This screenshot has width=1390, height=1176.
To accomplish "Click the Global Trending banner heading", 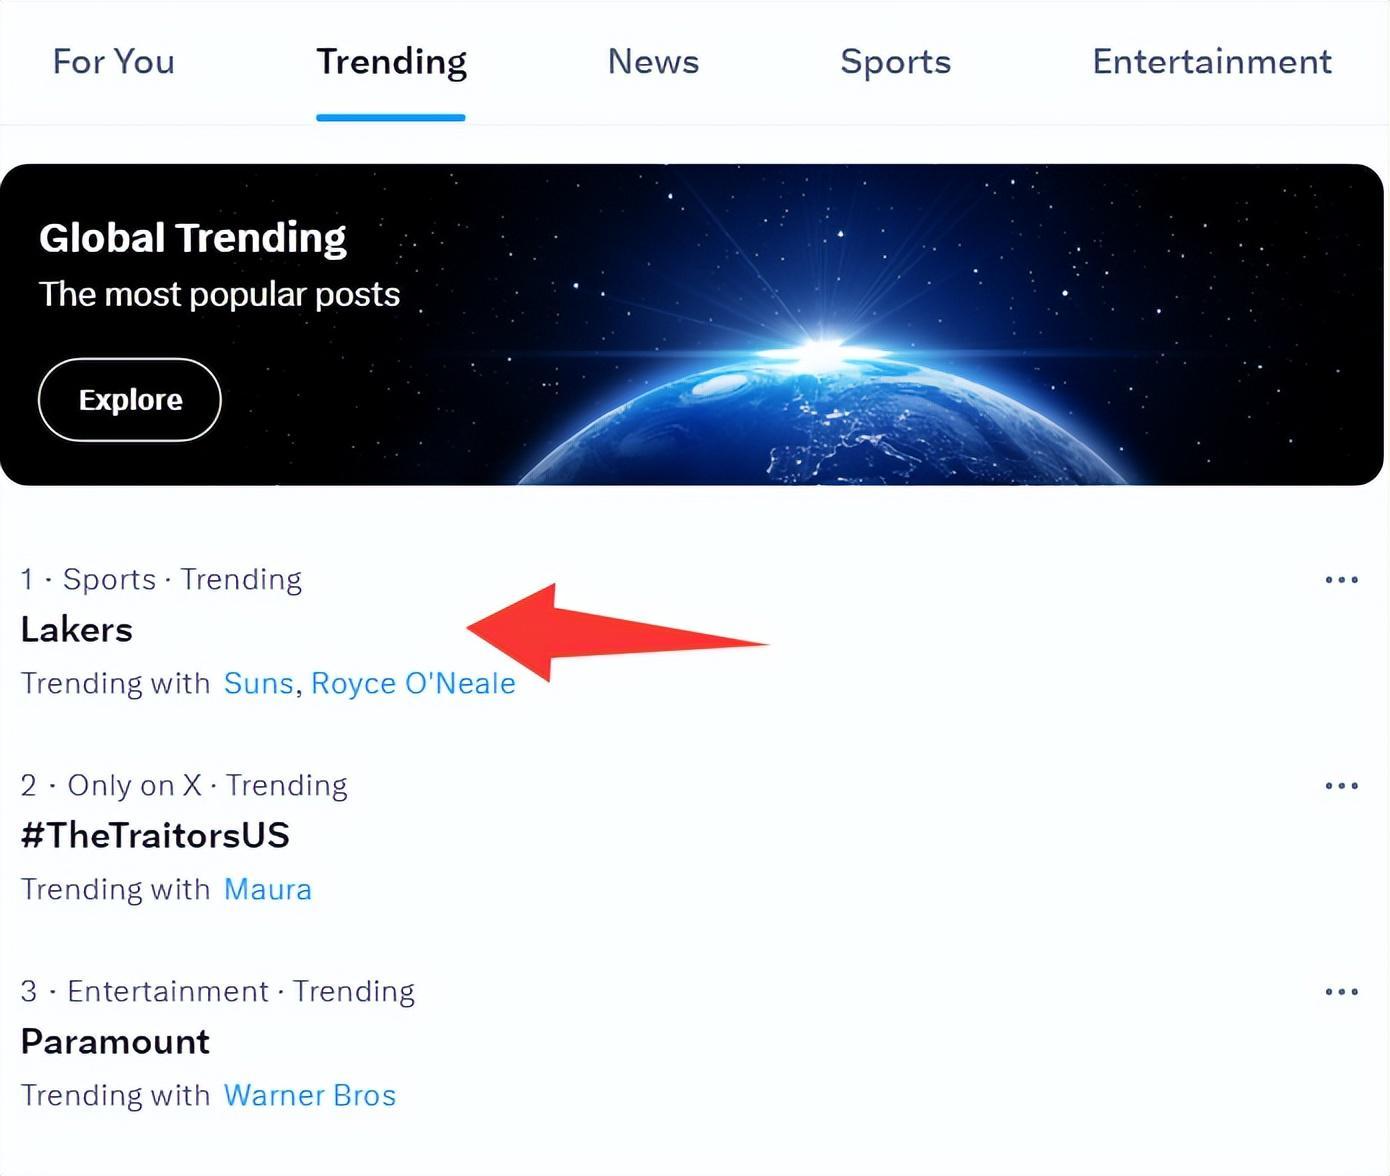I will tap(193, 238).
